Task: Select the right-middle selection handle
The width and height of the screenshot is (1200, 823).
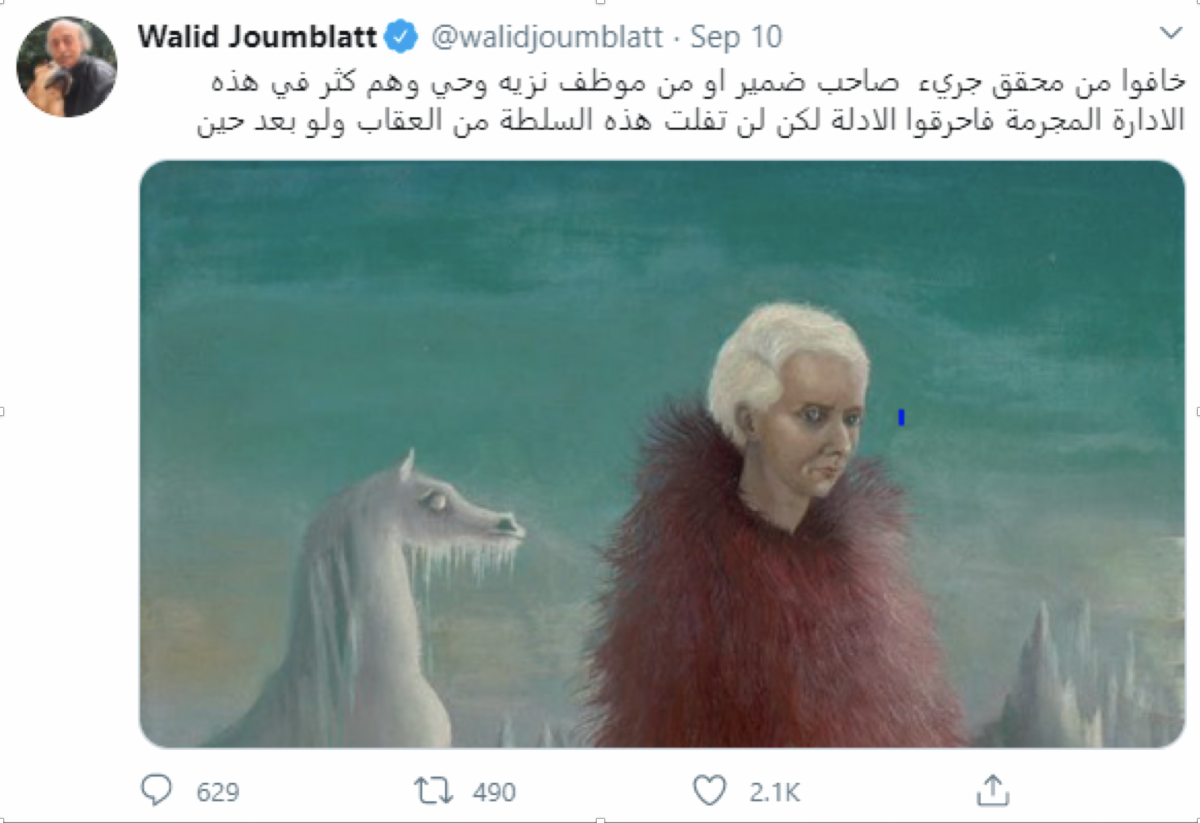Action: pyautogui.click(x=1197, y=410)
